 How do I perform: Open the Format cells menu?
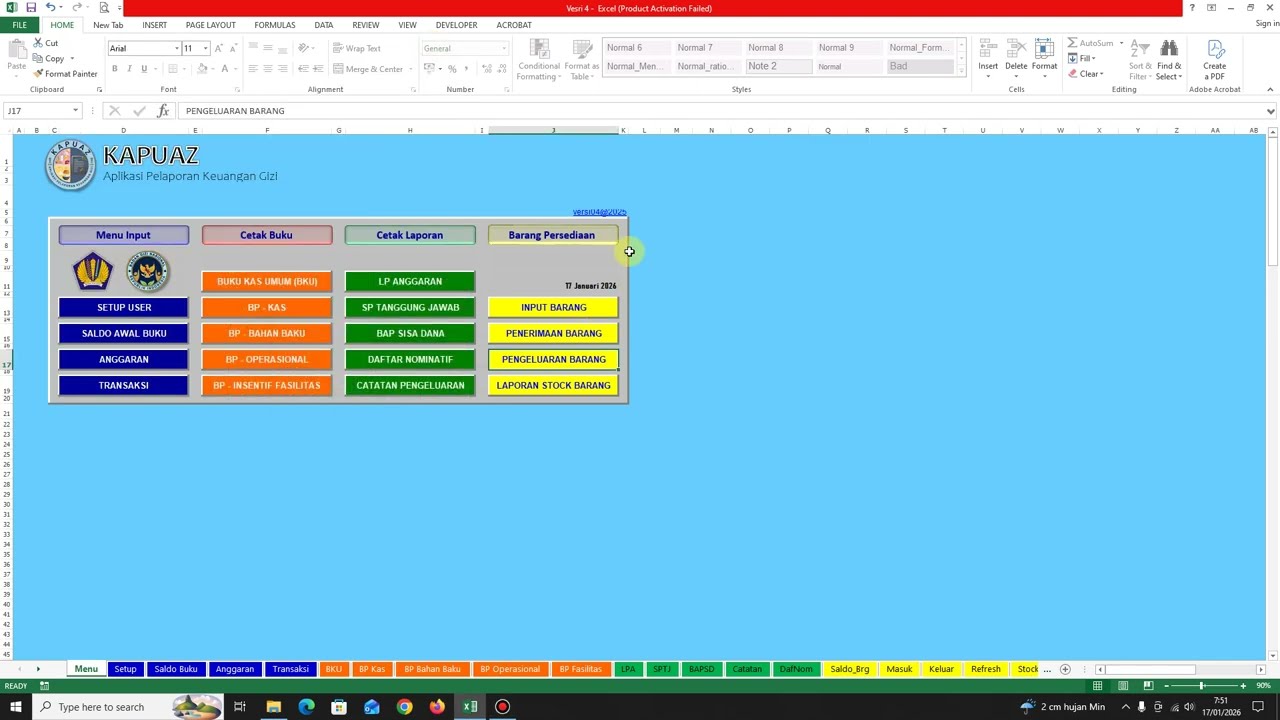coord(1044,56)
